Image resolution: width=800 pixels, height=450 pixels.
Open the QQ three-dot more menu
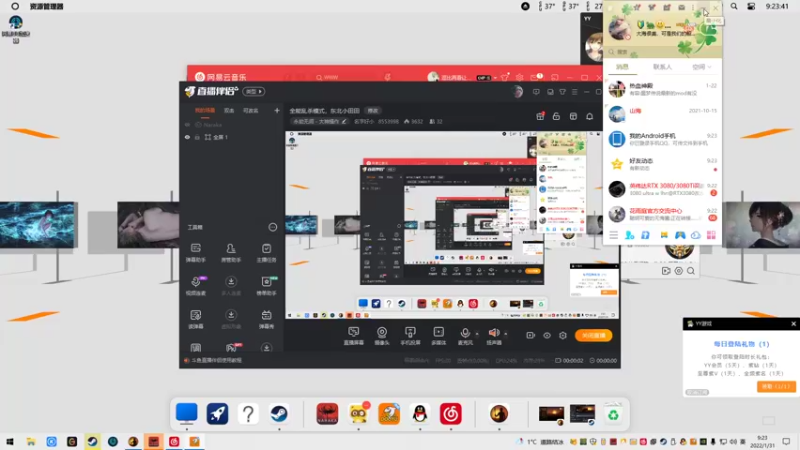click(693, 8)
